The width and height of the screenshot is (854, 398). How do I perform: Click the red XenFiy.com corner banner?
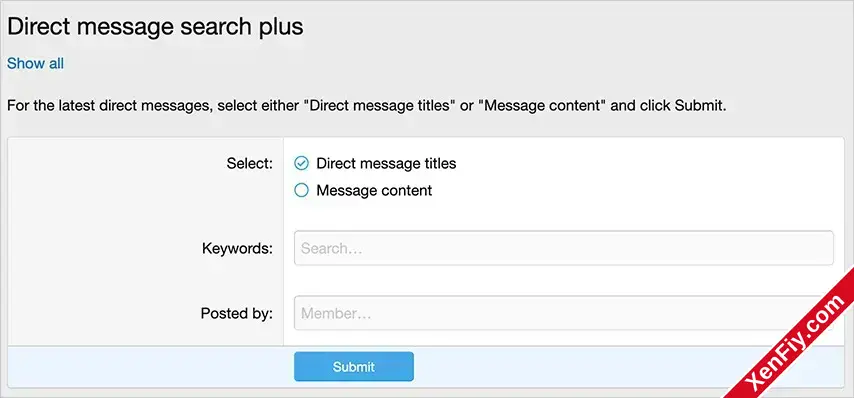[795, 339]
